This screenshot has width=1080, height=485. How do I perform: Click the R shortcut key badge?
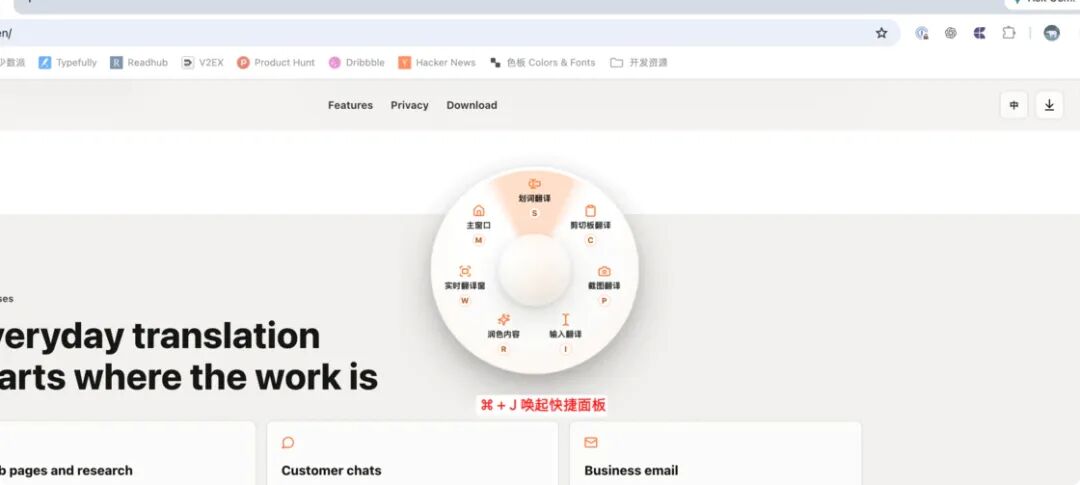[503, 349]
